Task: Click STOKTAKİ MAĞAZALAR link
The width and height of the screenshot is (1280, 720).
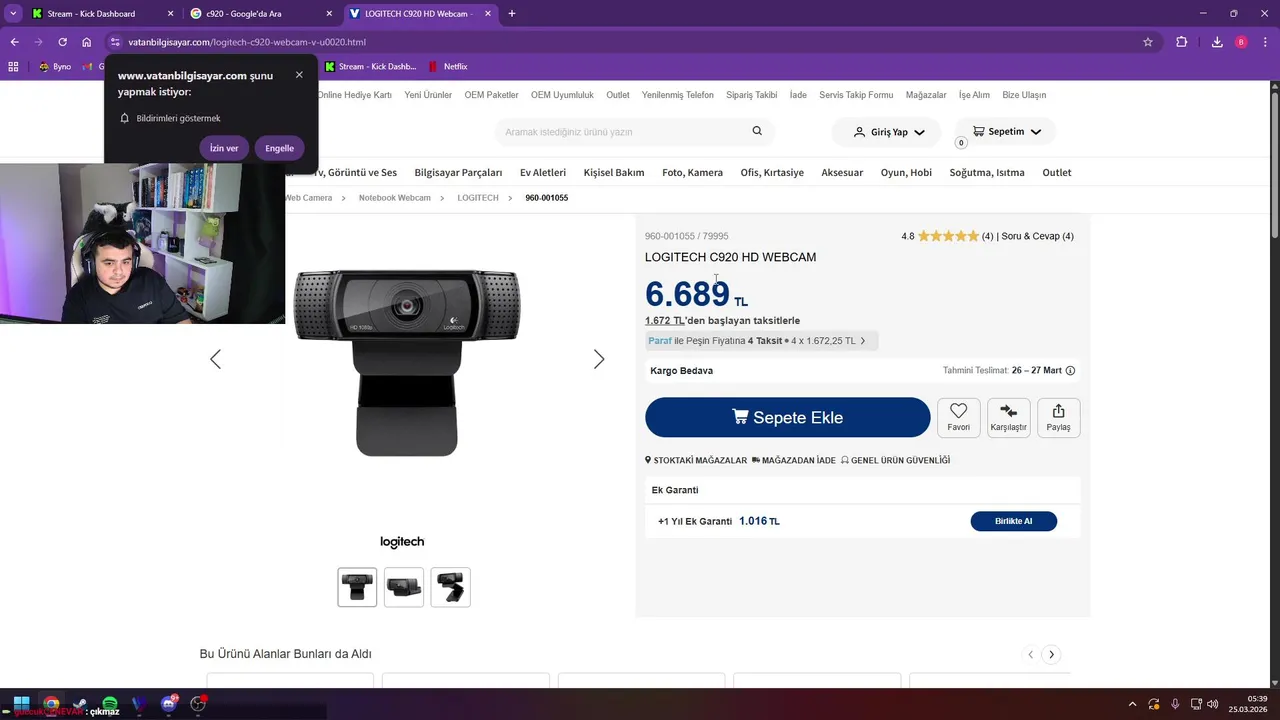Action: pos(696,461)
